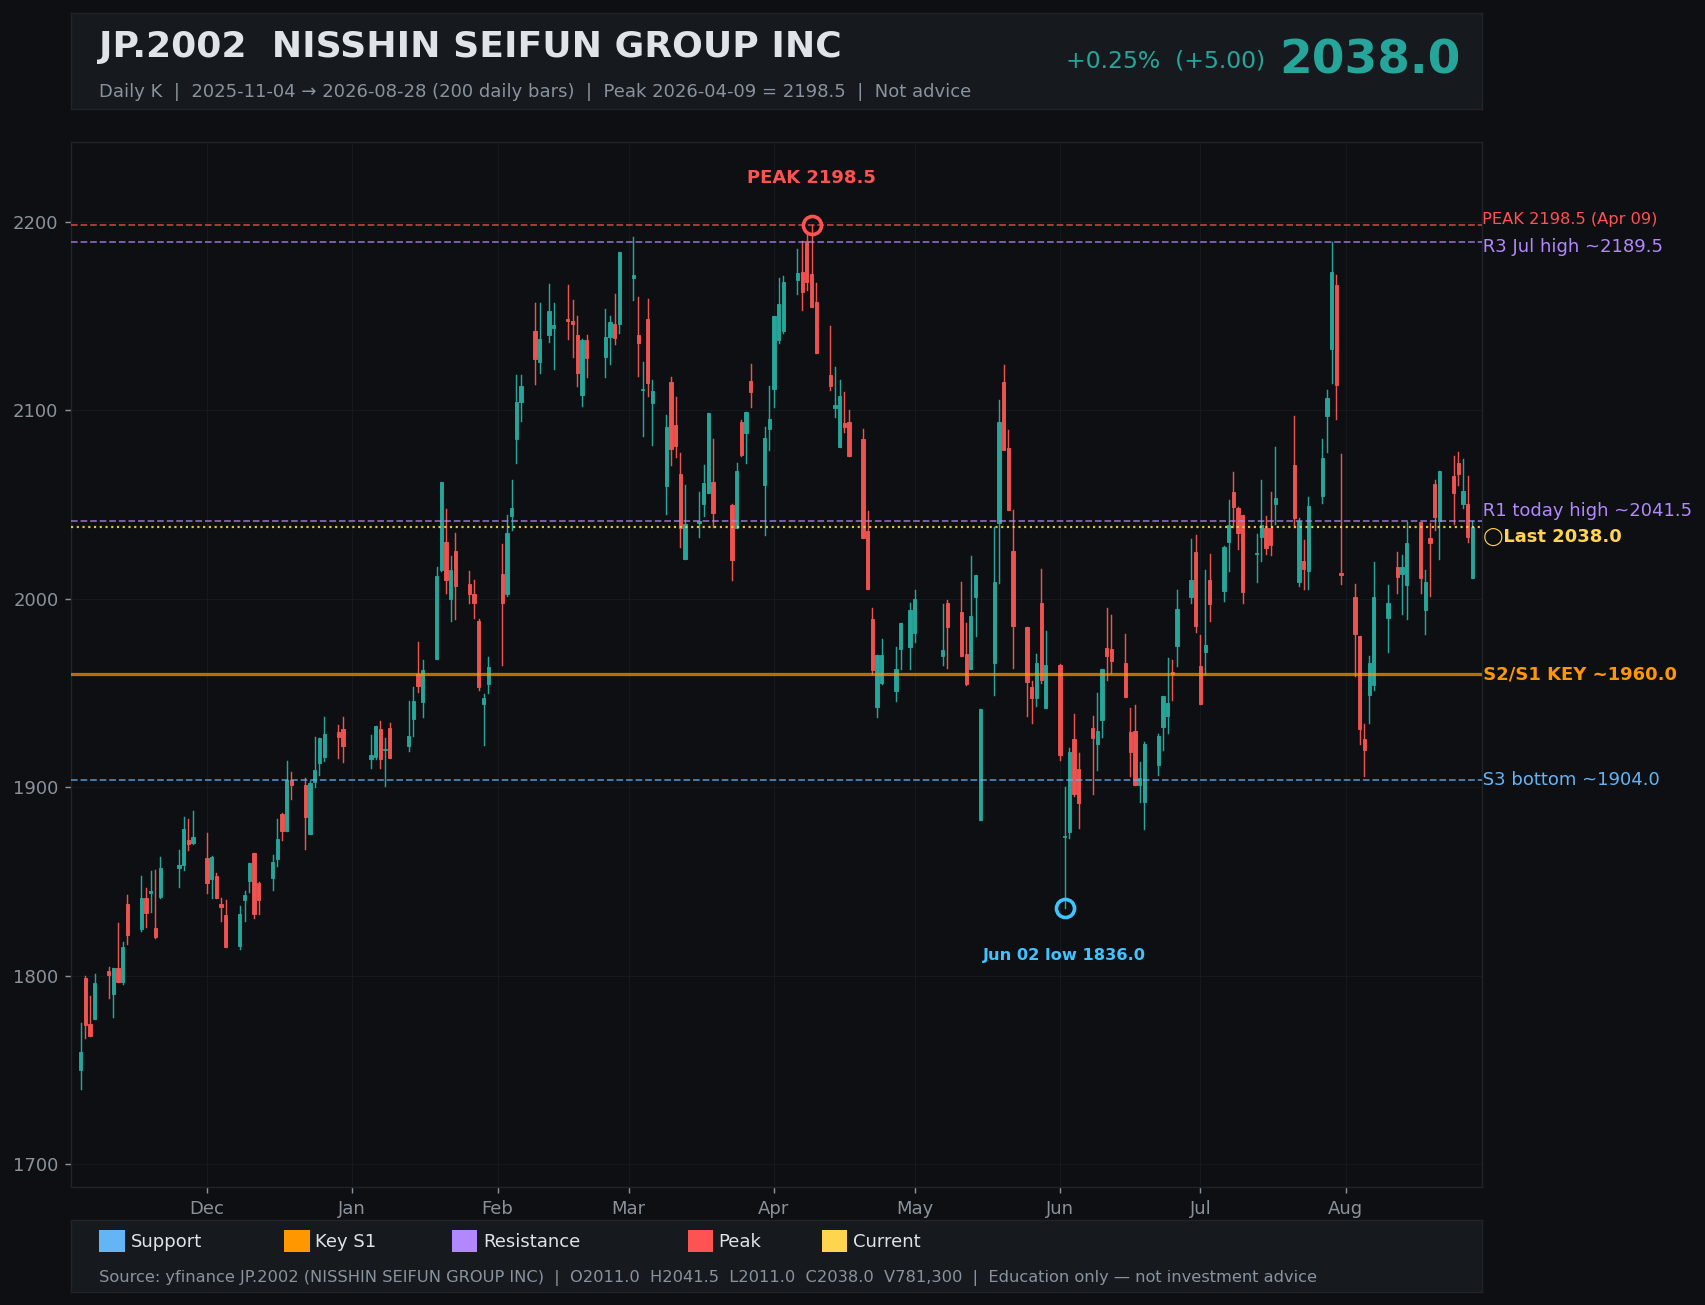
Task: Click "Education only — not investment advice" in the footer
Action: pos(1152,1277)
